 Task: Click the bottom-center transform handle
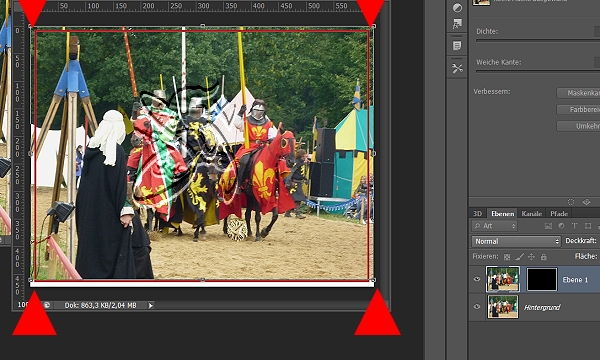tap(202, 280)
